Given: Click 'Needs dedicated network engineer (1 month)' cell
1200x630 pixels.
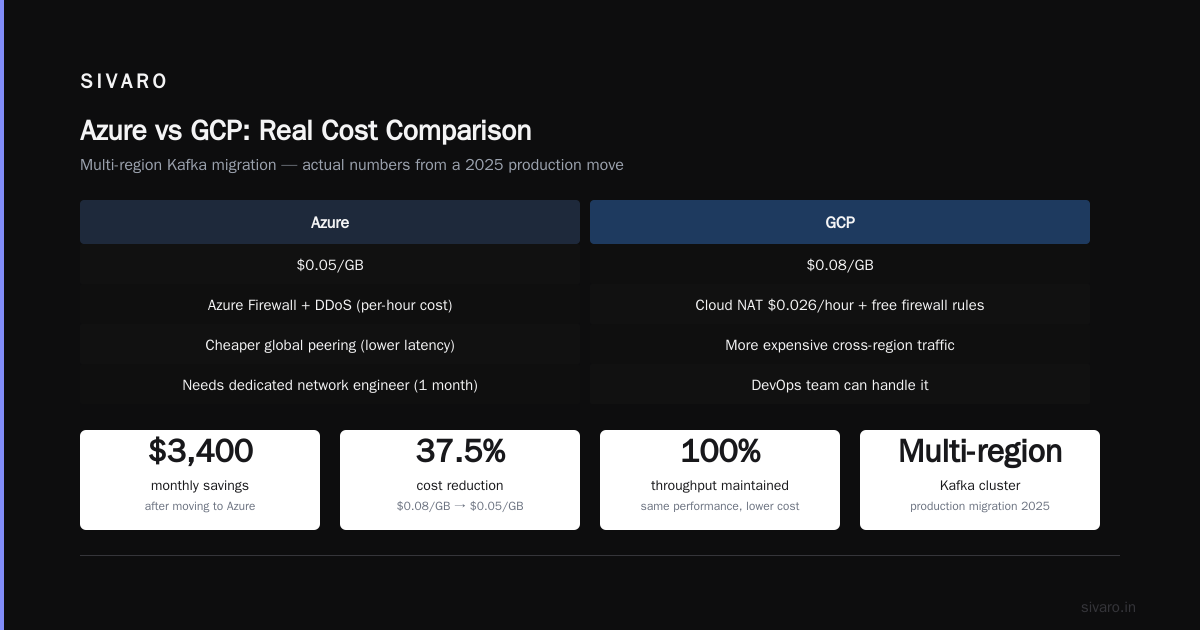Looking at the screenshot, I should (x=330, y=385).
